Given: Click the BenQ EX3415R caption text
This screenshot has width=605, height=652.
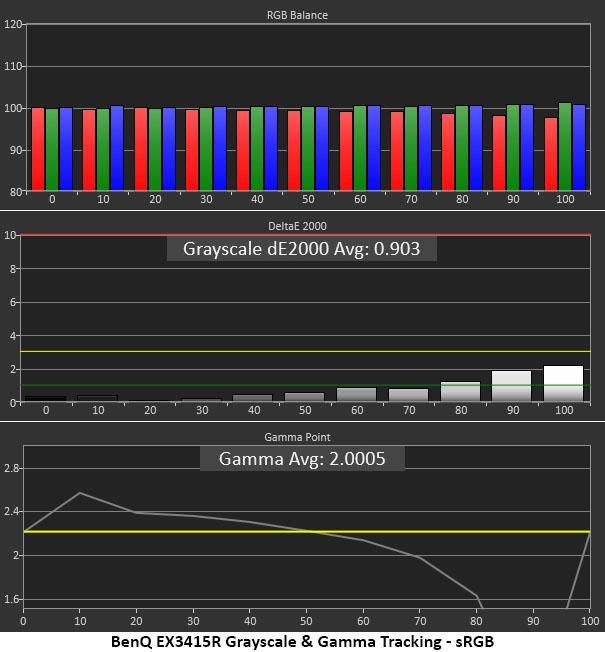Looking at the screenshot, I should pos(302,642).
